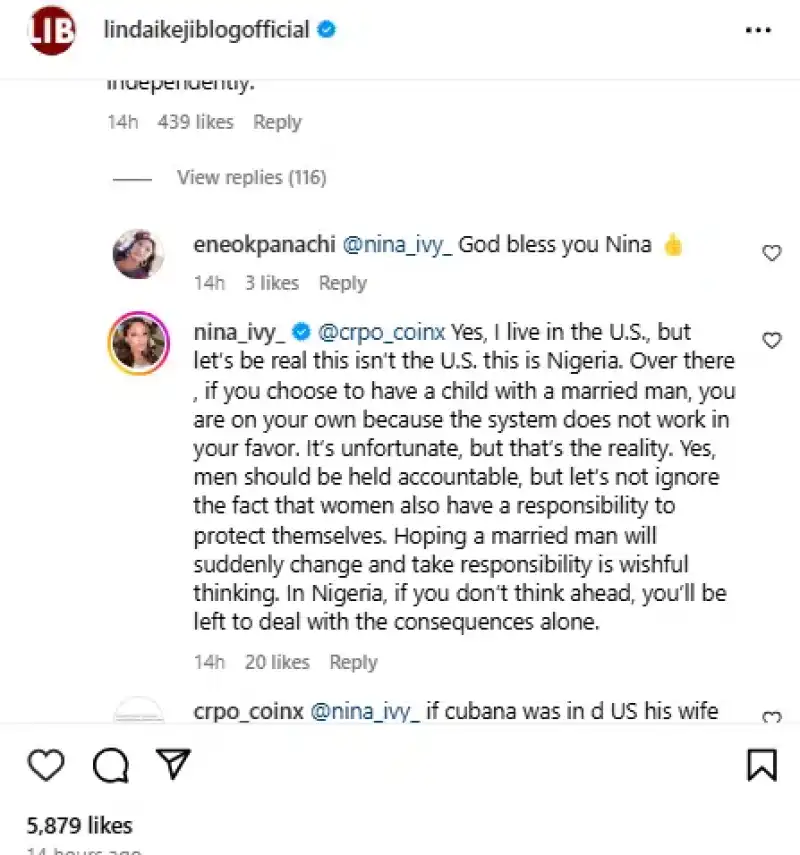Viewport: 800px width, 855px height.
Task: Save post with bookmark icon
Action: 762,765
